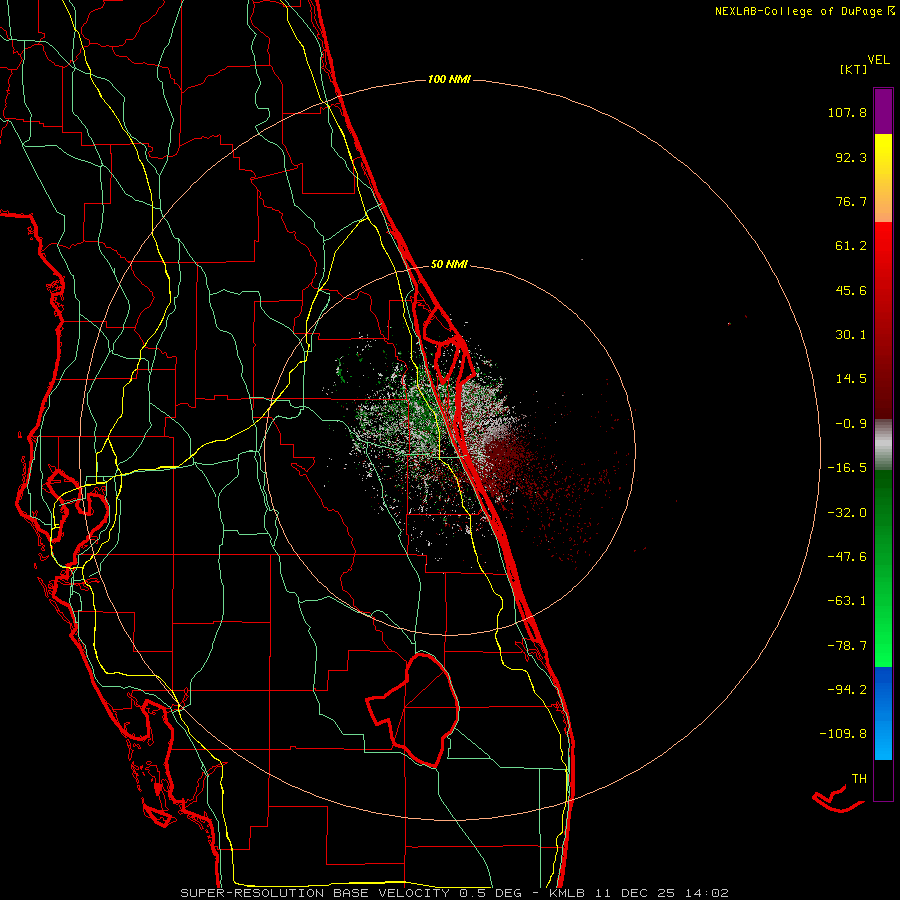Select the -94.2 scale value
The height and width of the screenshot is (900, 900).
(x=847, y=690)
